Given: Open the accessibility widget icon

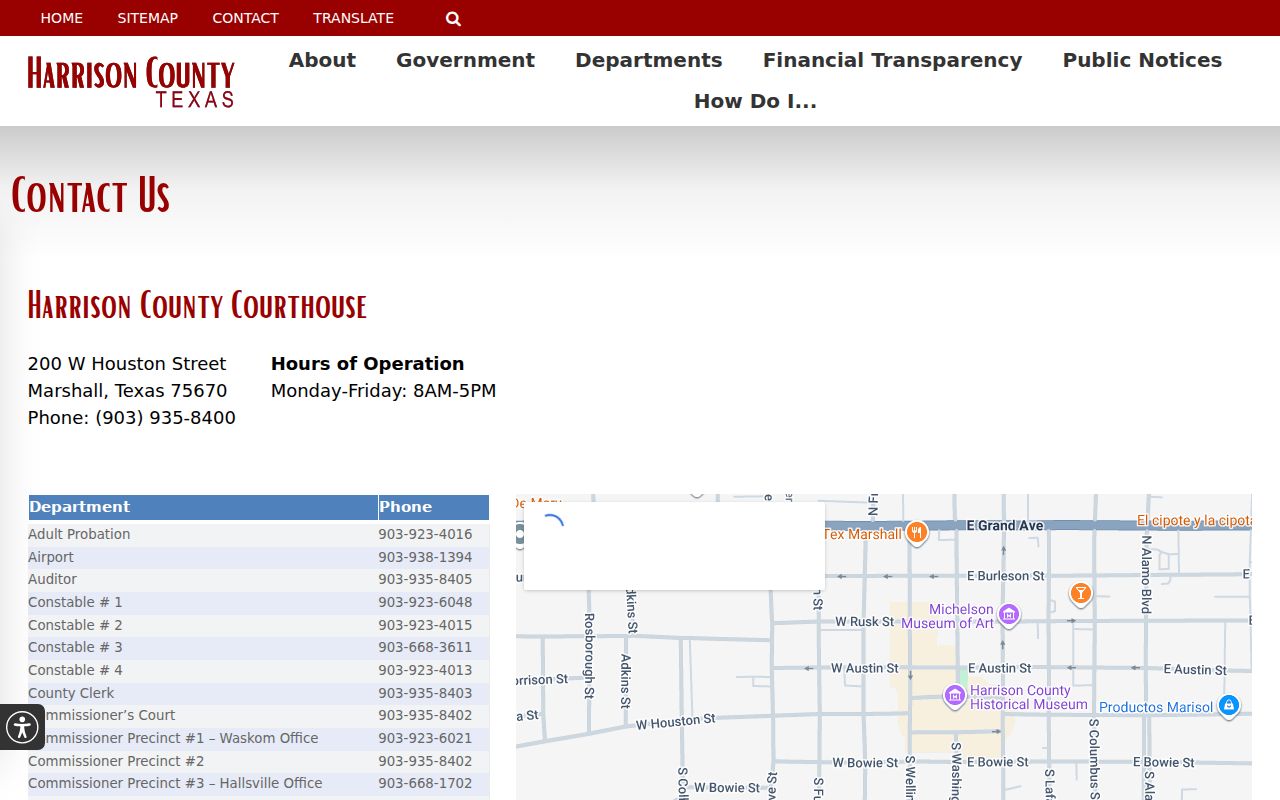Looking at the screenshot, I should click(22, 727).
